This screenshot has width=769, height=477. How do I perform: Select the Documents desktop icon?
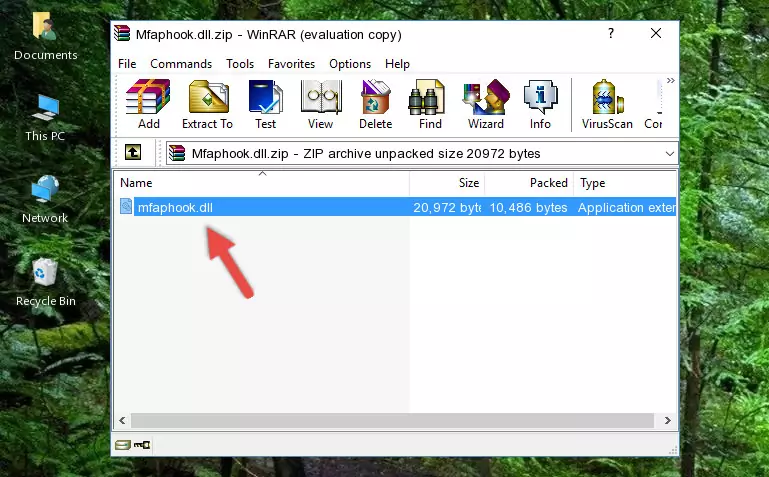coord(45,37)
